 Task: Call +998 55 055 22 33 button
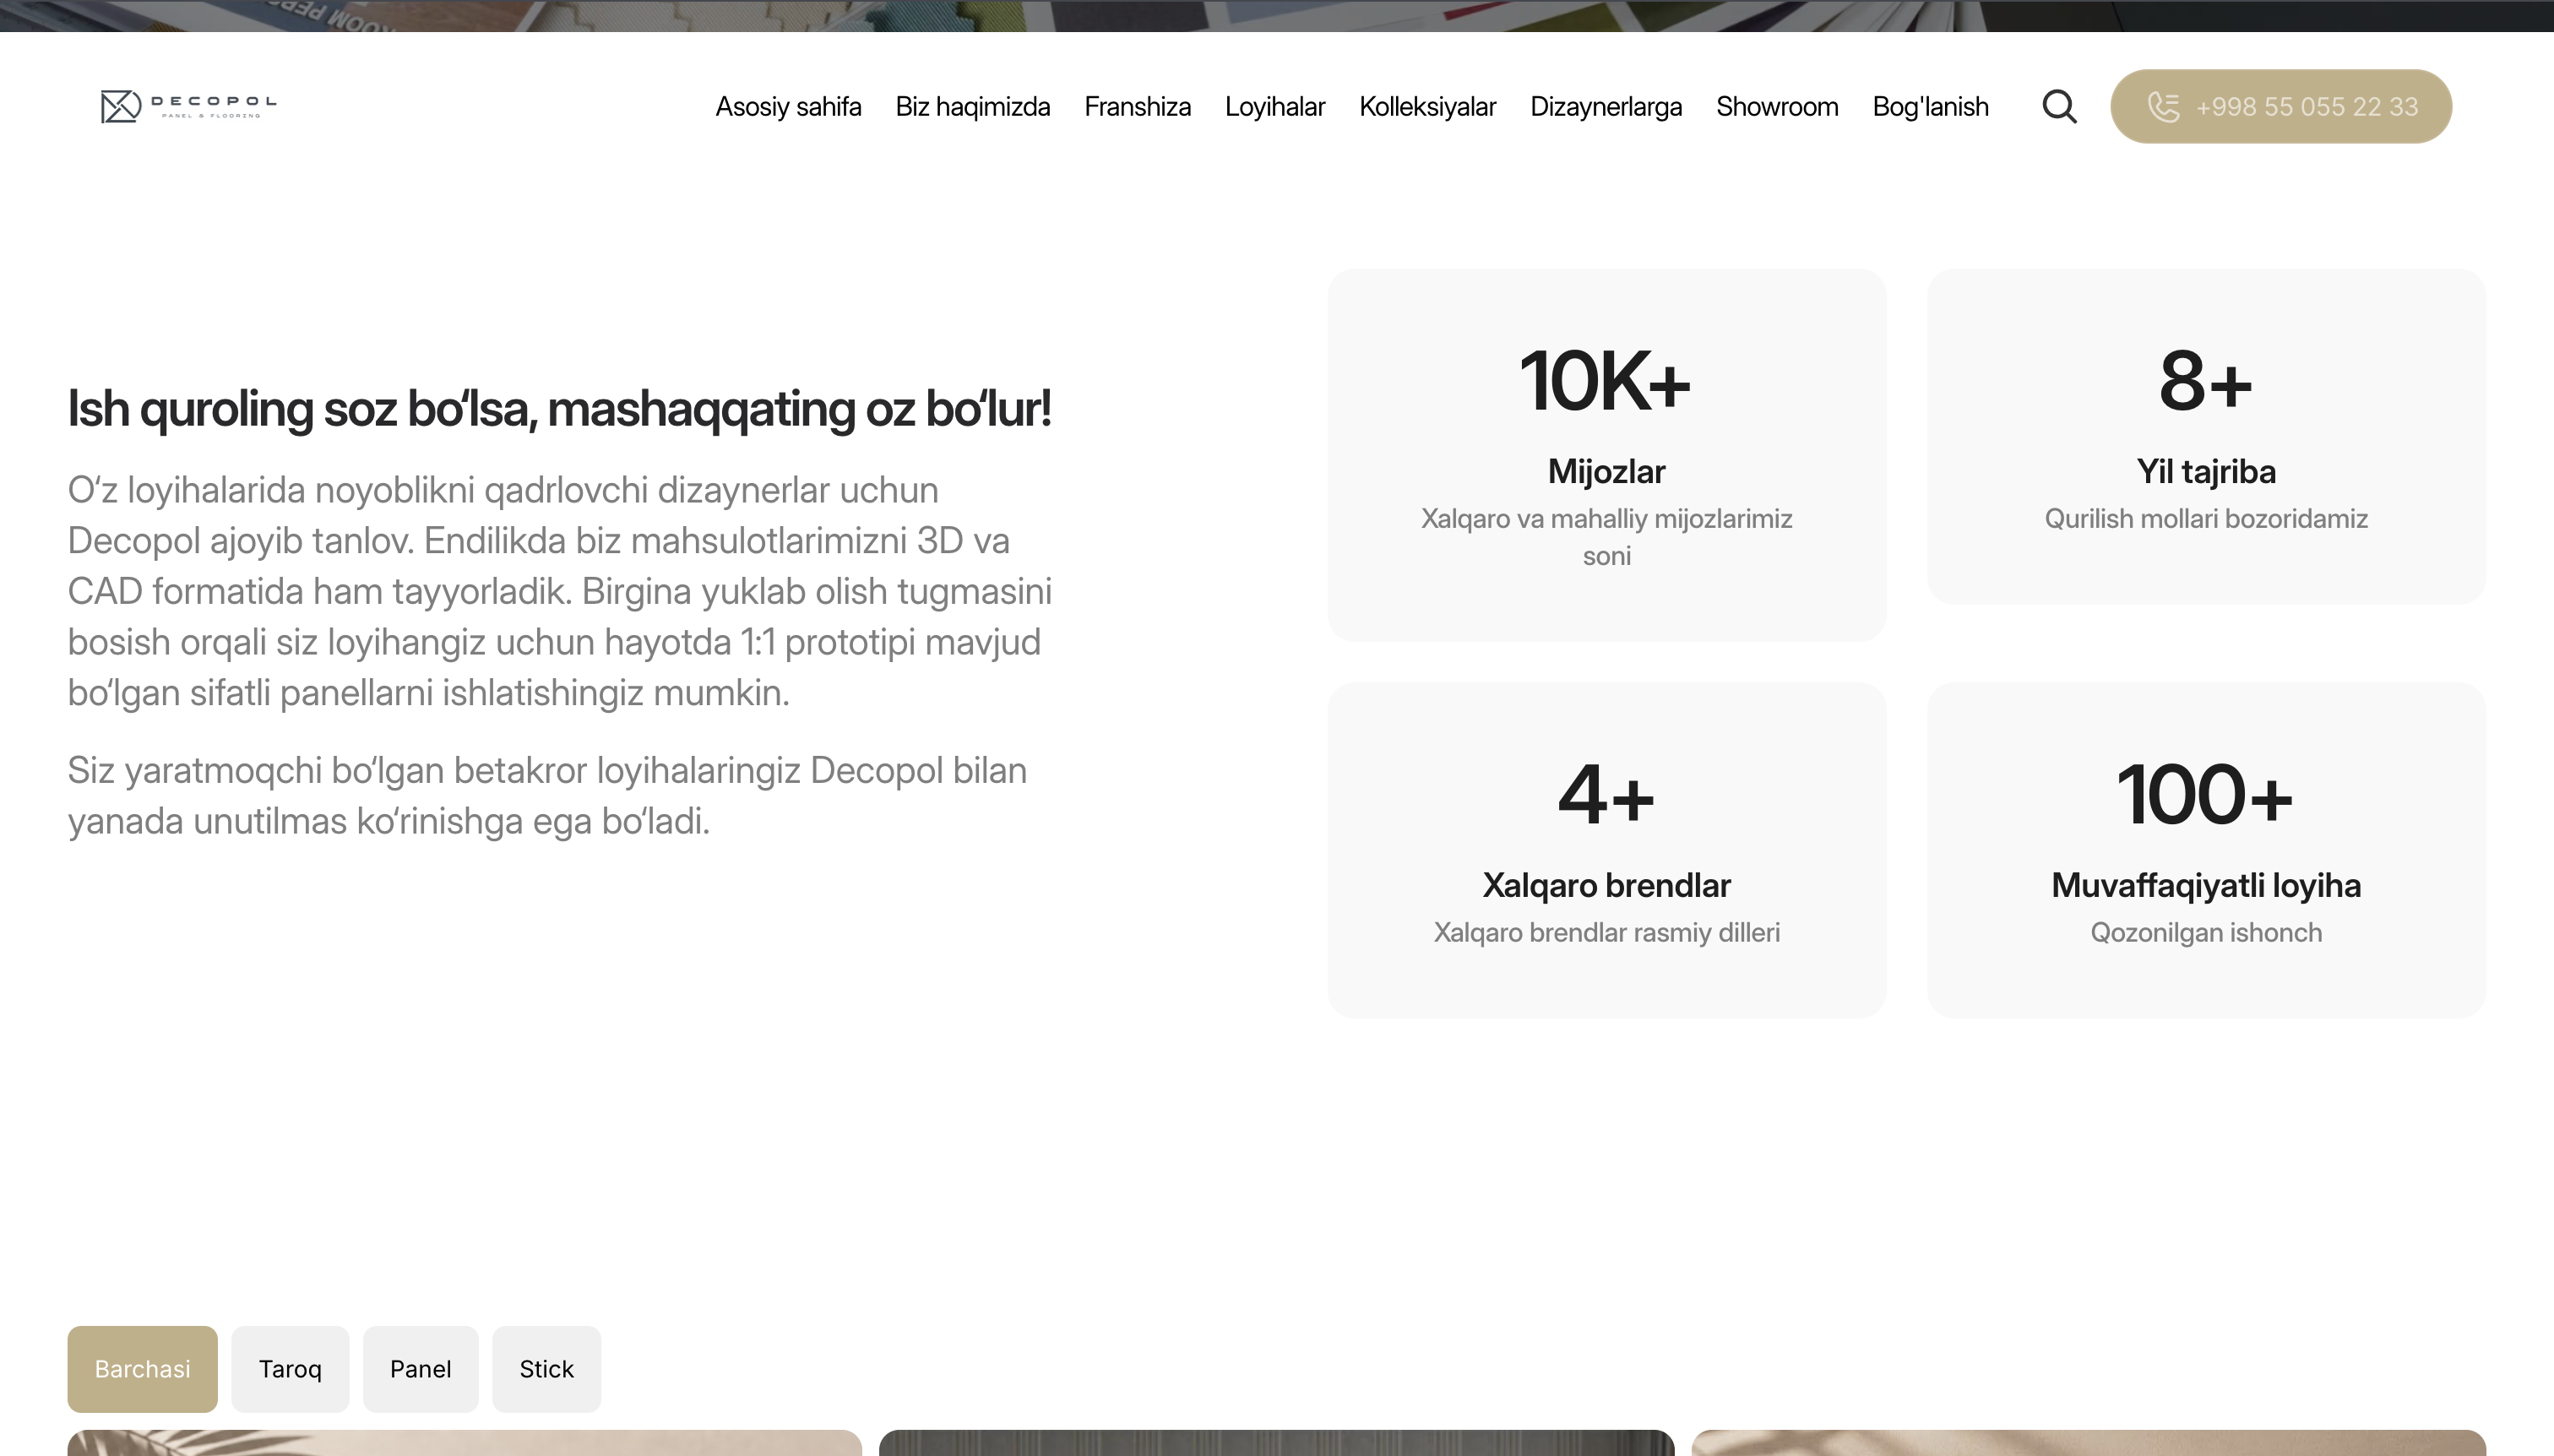(x=2280, y=106)
